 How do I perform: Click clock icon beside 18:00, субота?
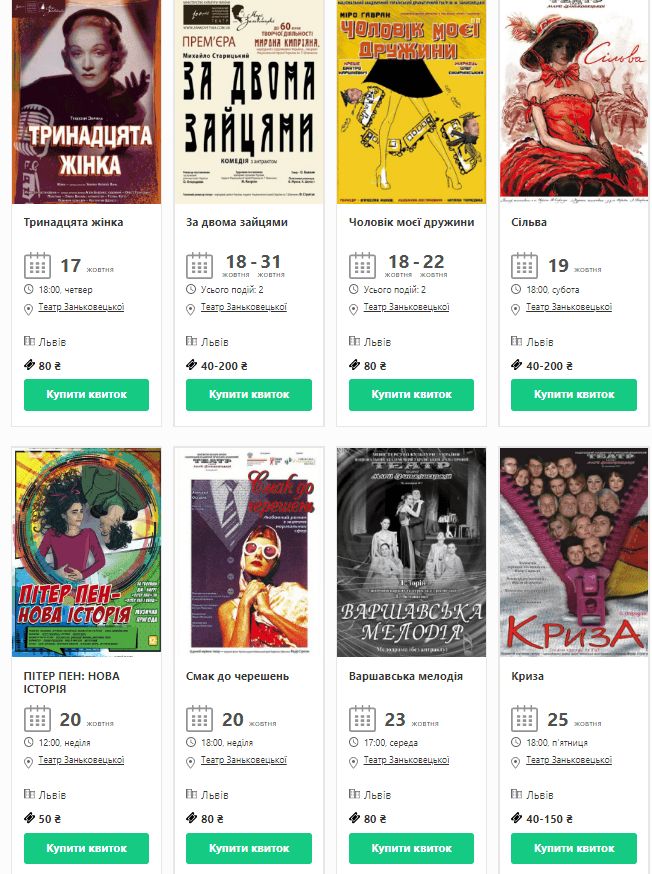point(516,289)
